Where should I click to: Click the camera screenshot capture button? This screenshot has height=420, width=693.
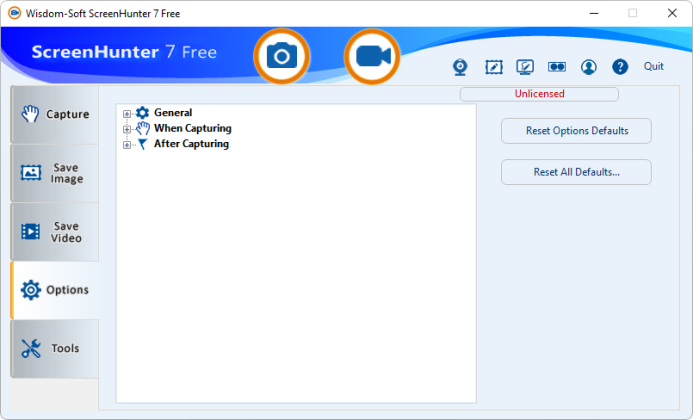pyautogui.click(x=282, y=56)
